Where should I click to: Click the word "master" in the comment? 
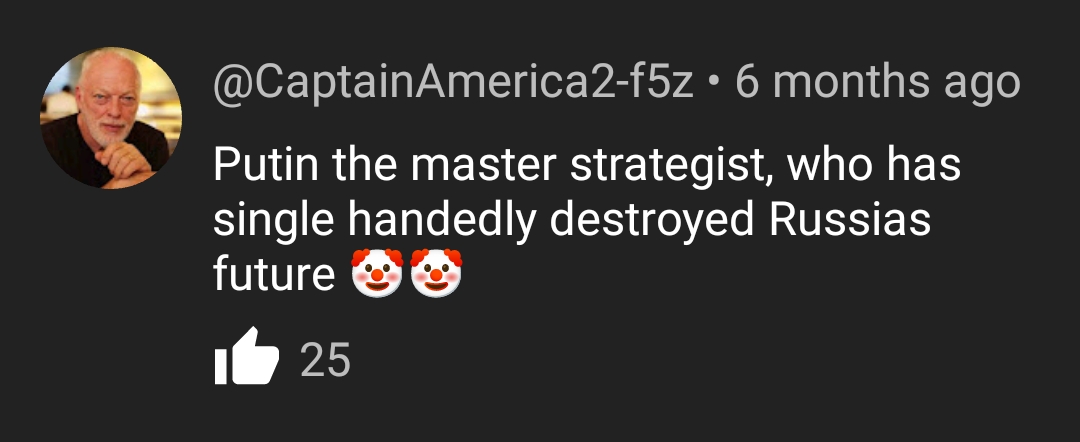pyautogui.click(x=482, y=167)
